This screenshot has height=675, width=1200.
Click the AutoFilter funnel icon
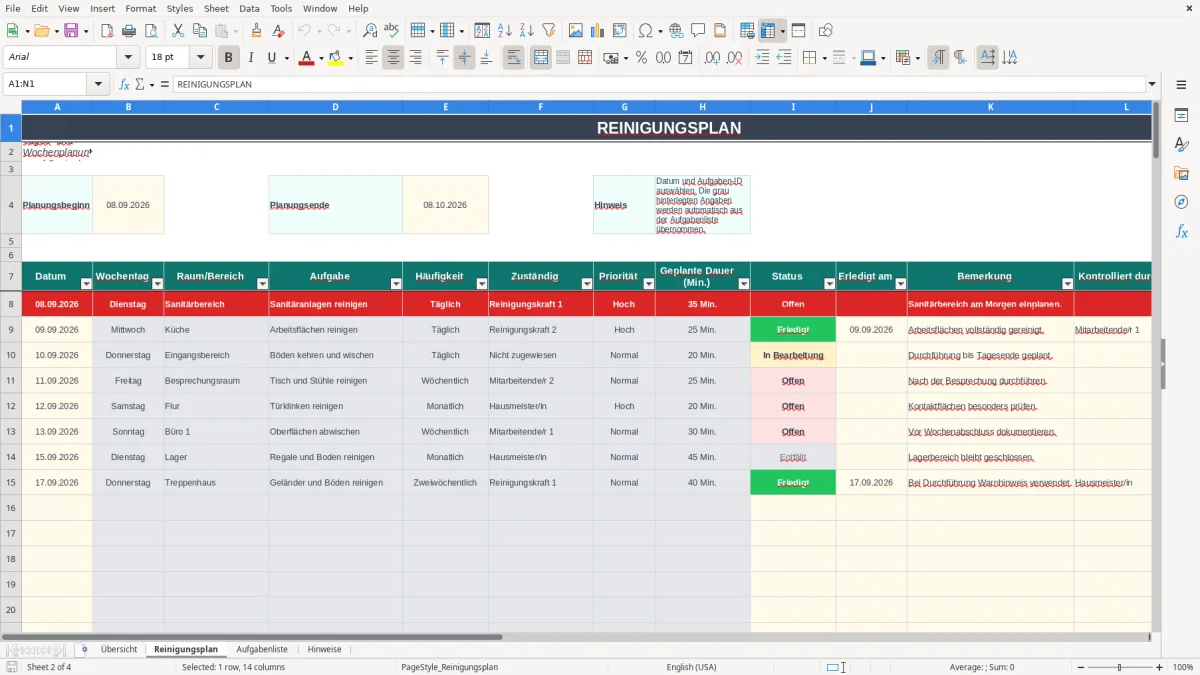548,31
